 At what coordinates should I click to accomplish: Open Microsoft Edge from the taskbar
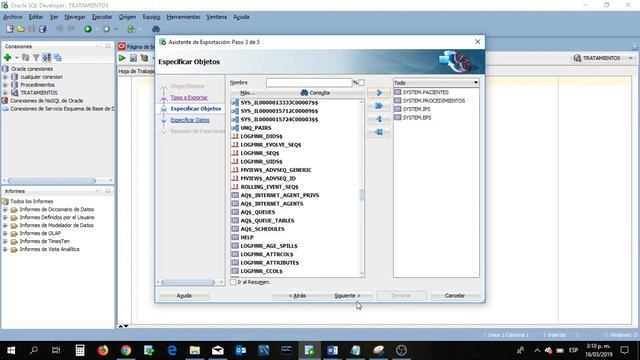(172, 350)
